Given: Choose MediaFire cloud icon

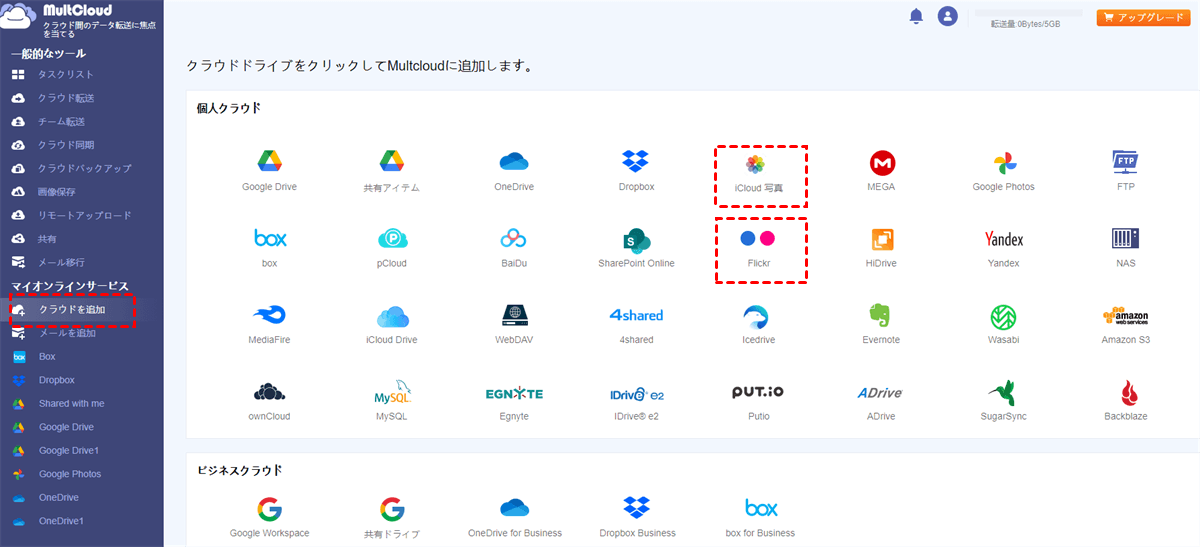Looking at the screenshot, I should tap(269, 315).
